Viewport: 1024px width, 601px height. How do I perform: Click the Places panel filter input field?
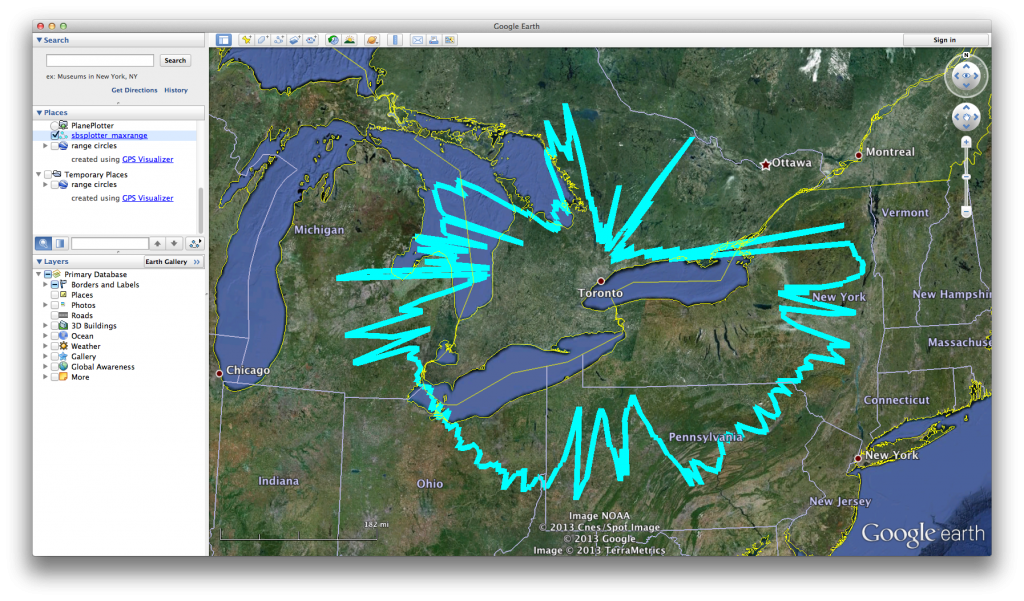(110, 244)
